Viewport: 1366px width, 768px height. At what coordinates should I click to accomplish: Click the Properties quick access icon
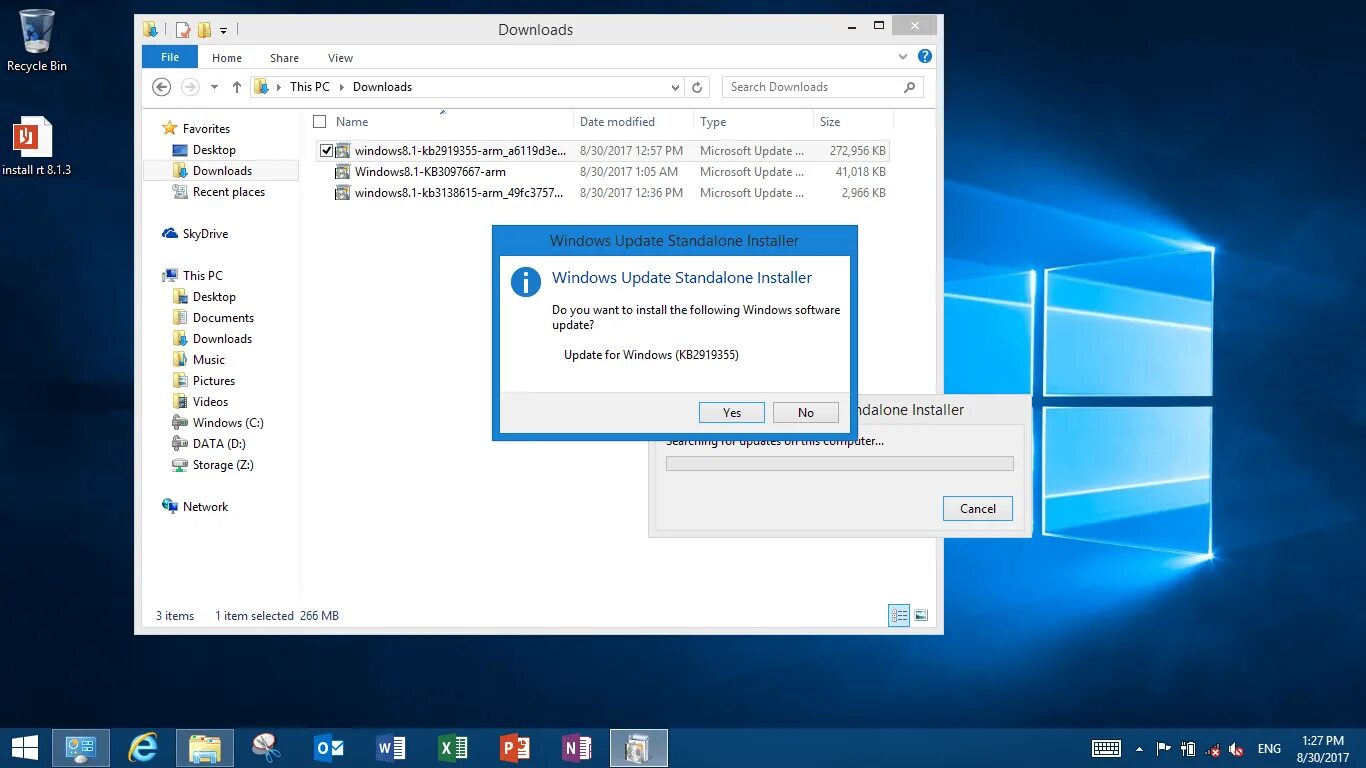[184, 29]
